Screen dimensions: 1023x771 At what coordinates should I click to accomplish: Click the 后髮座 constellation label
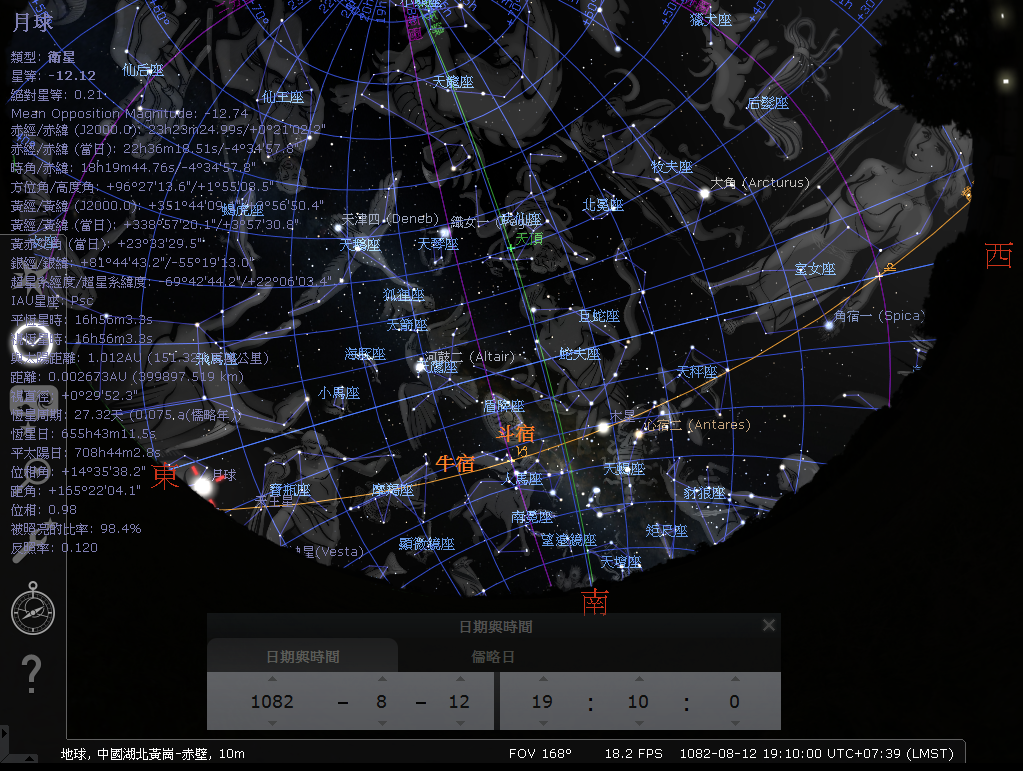[768, 103]
